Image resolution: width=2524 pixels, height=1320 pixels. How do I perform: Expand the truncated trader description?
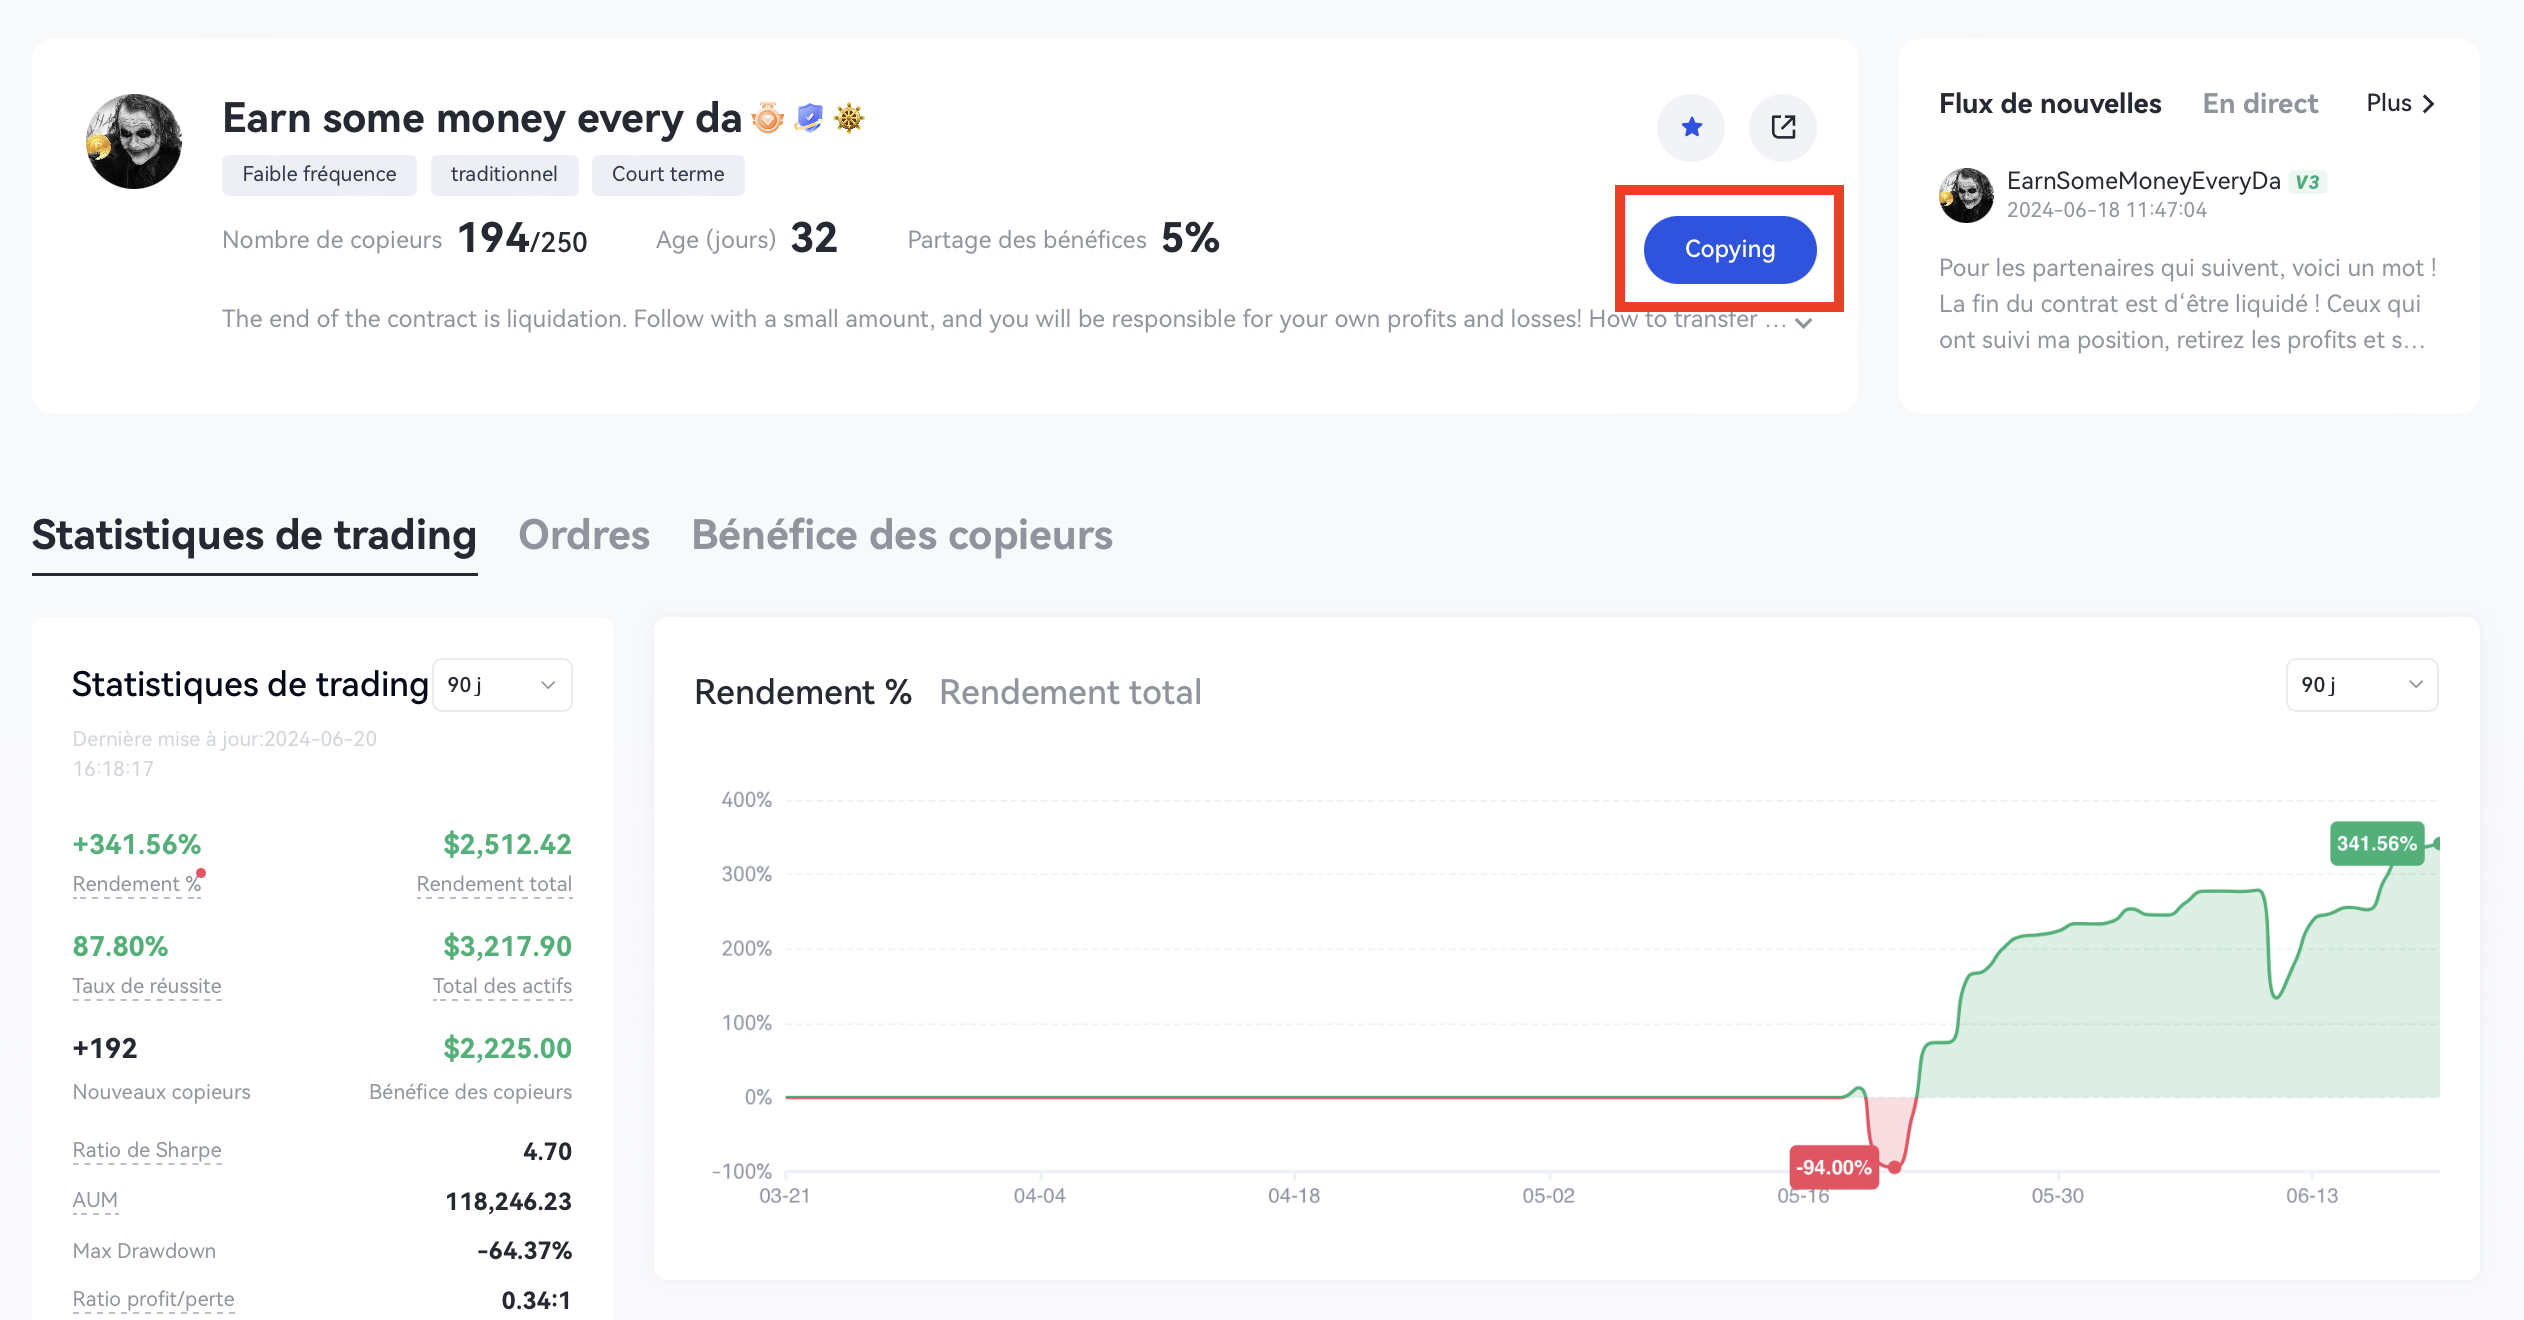pos(1804,322)
